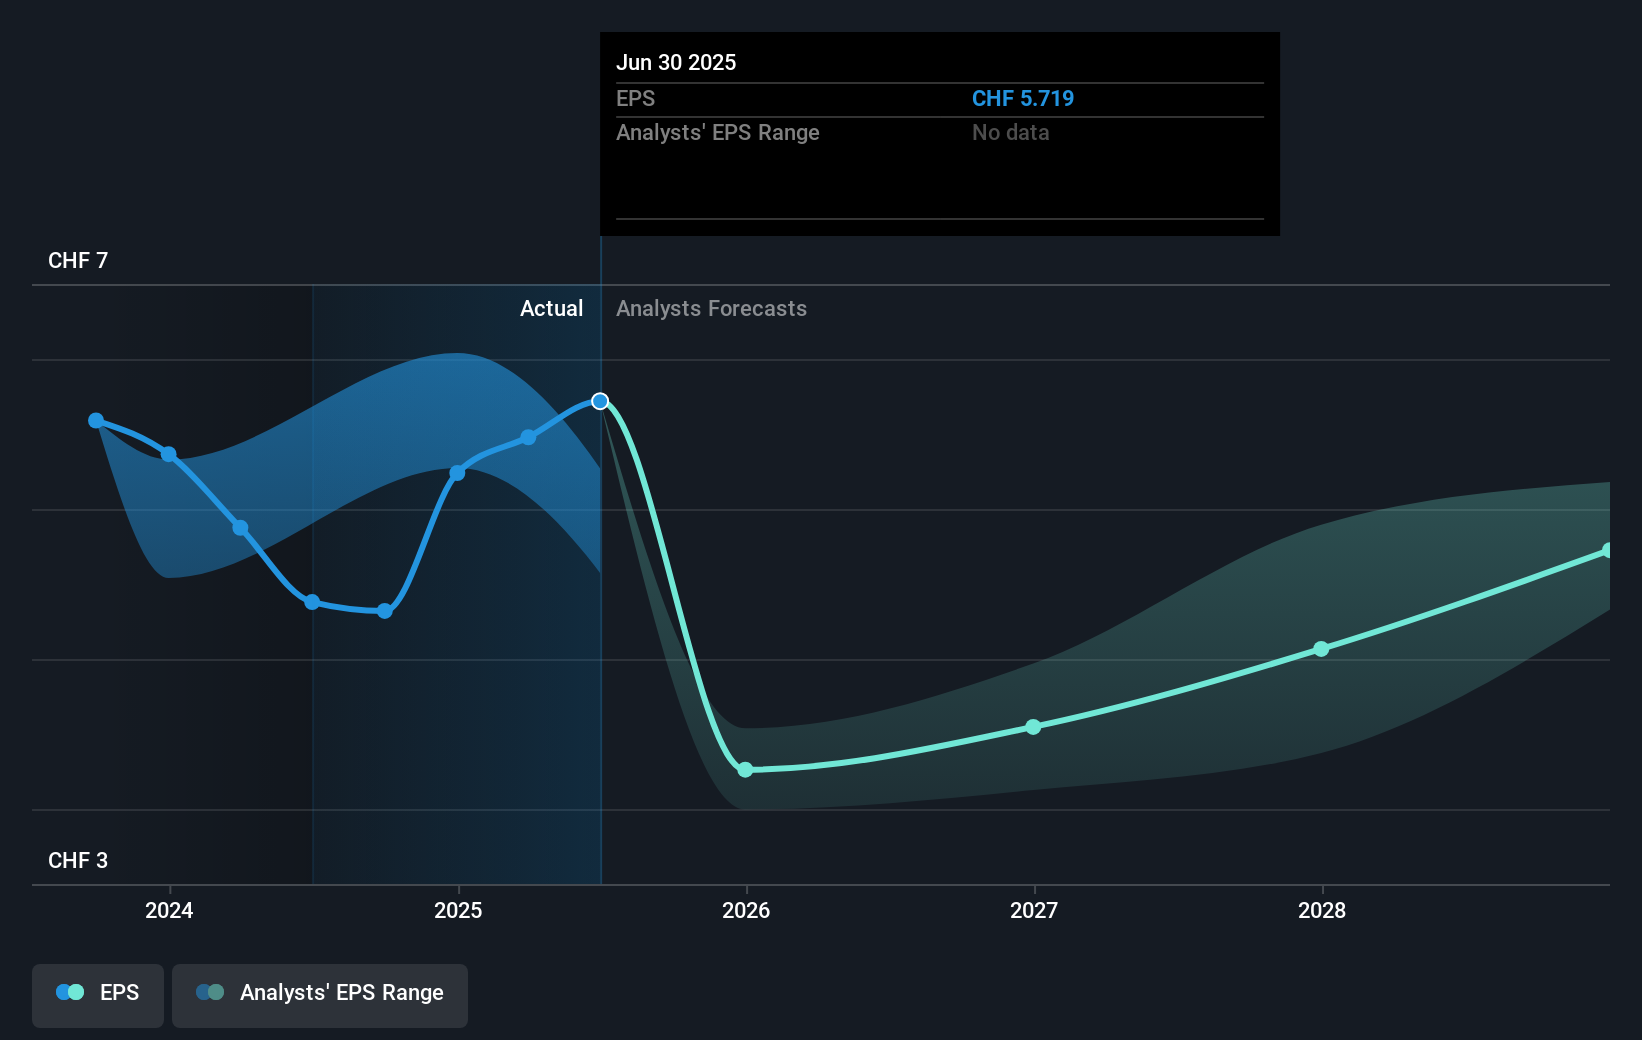This screenshot has width=1642, height=1040.
Task: Select the EPS data point in early 2024
Action: [240, 528]
